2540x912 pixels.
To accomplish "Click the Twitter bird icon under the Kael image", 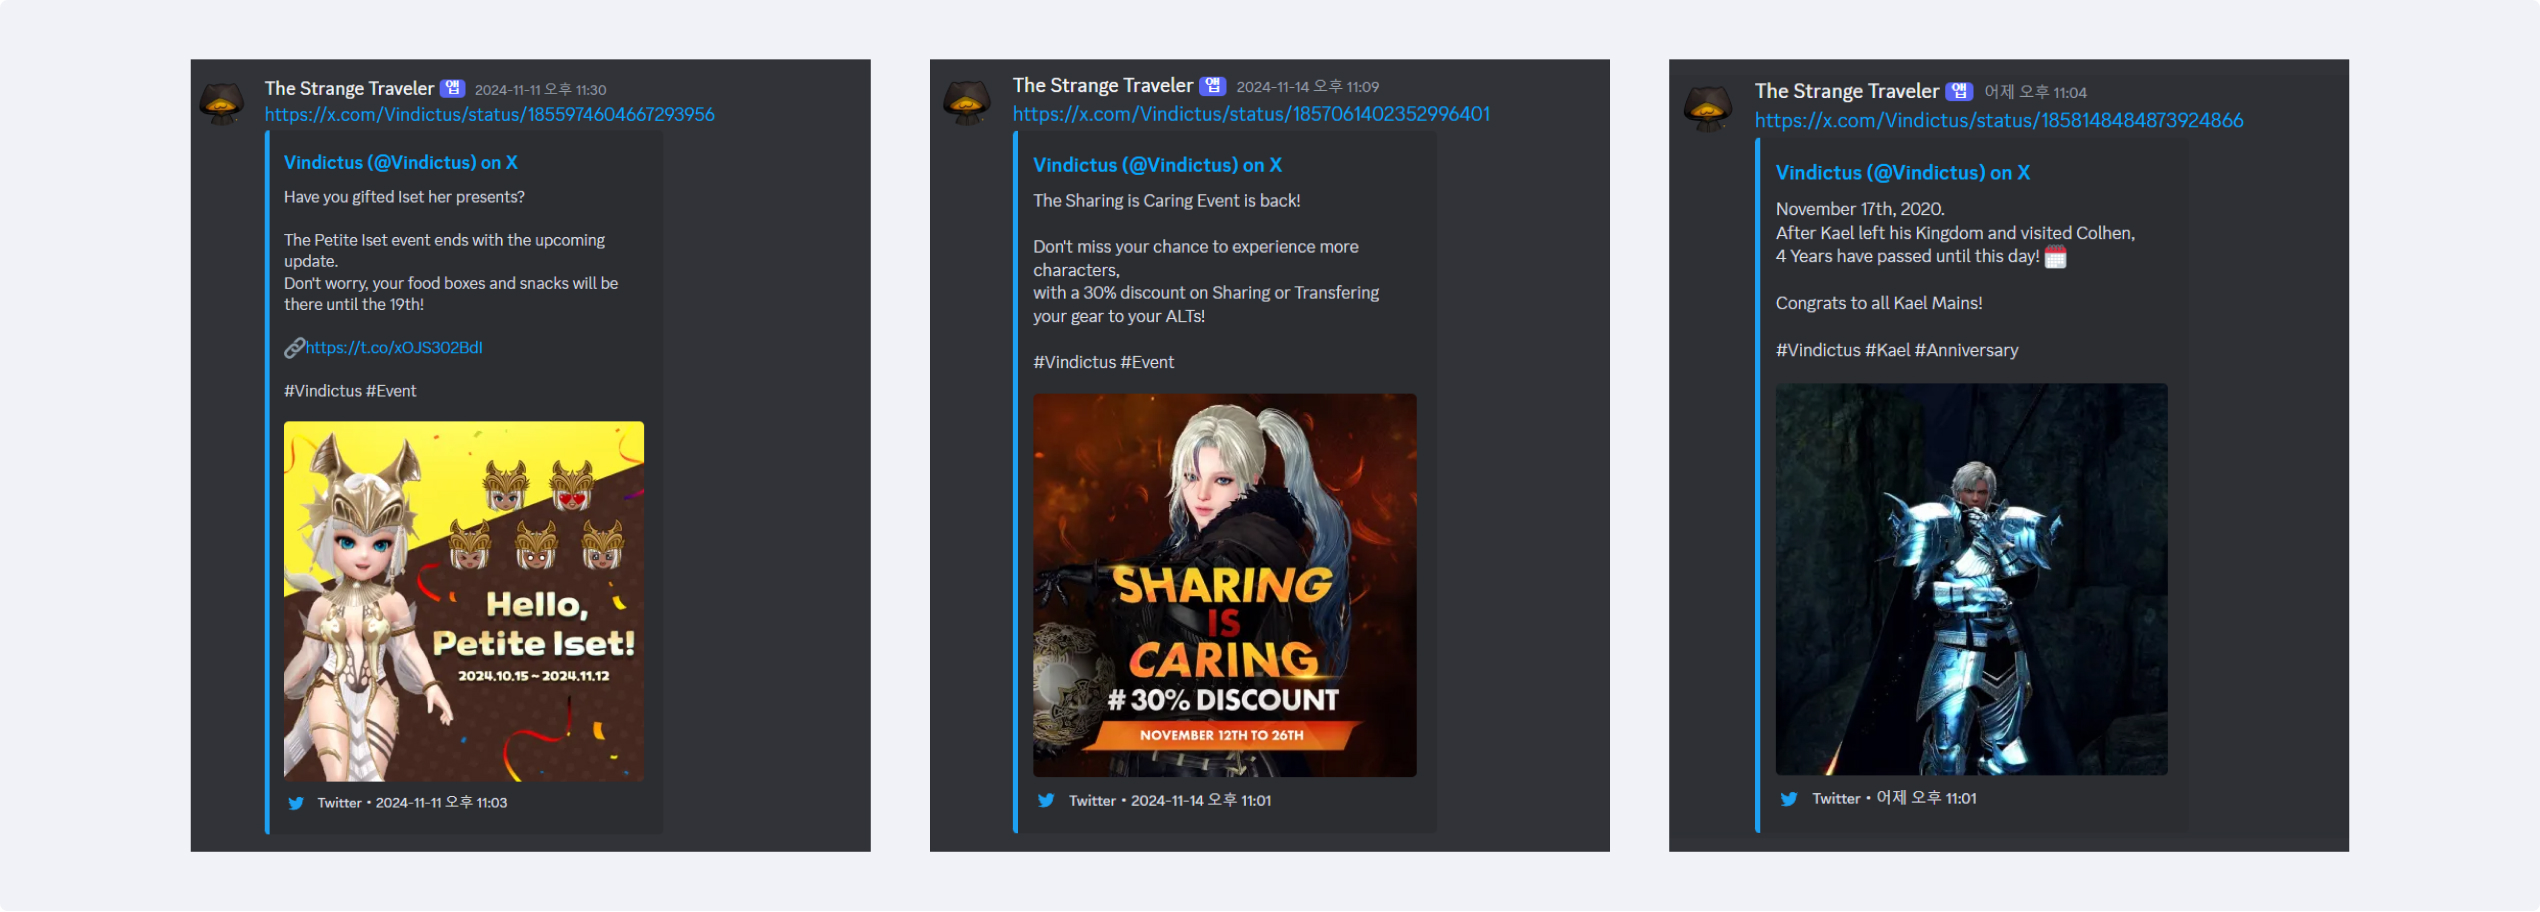I will [1789, 799].
